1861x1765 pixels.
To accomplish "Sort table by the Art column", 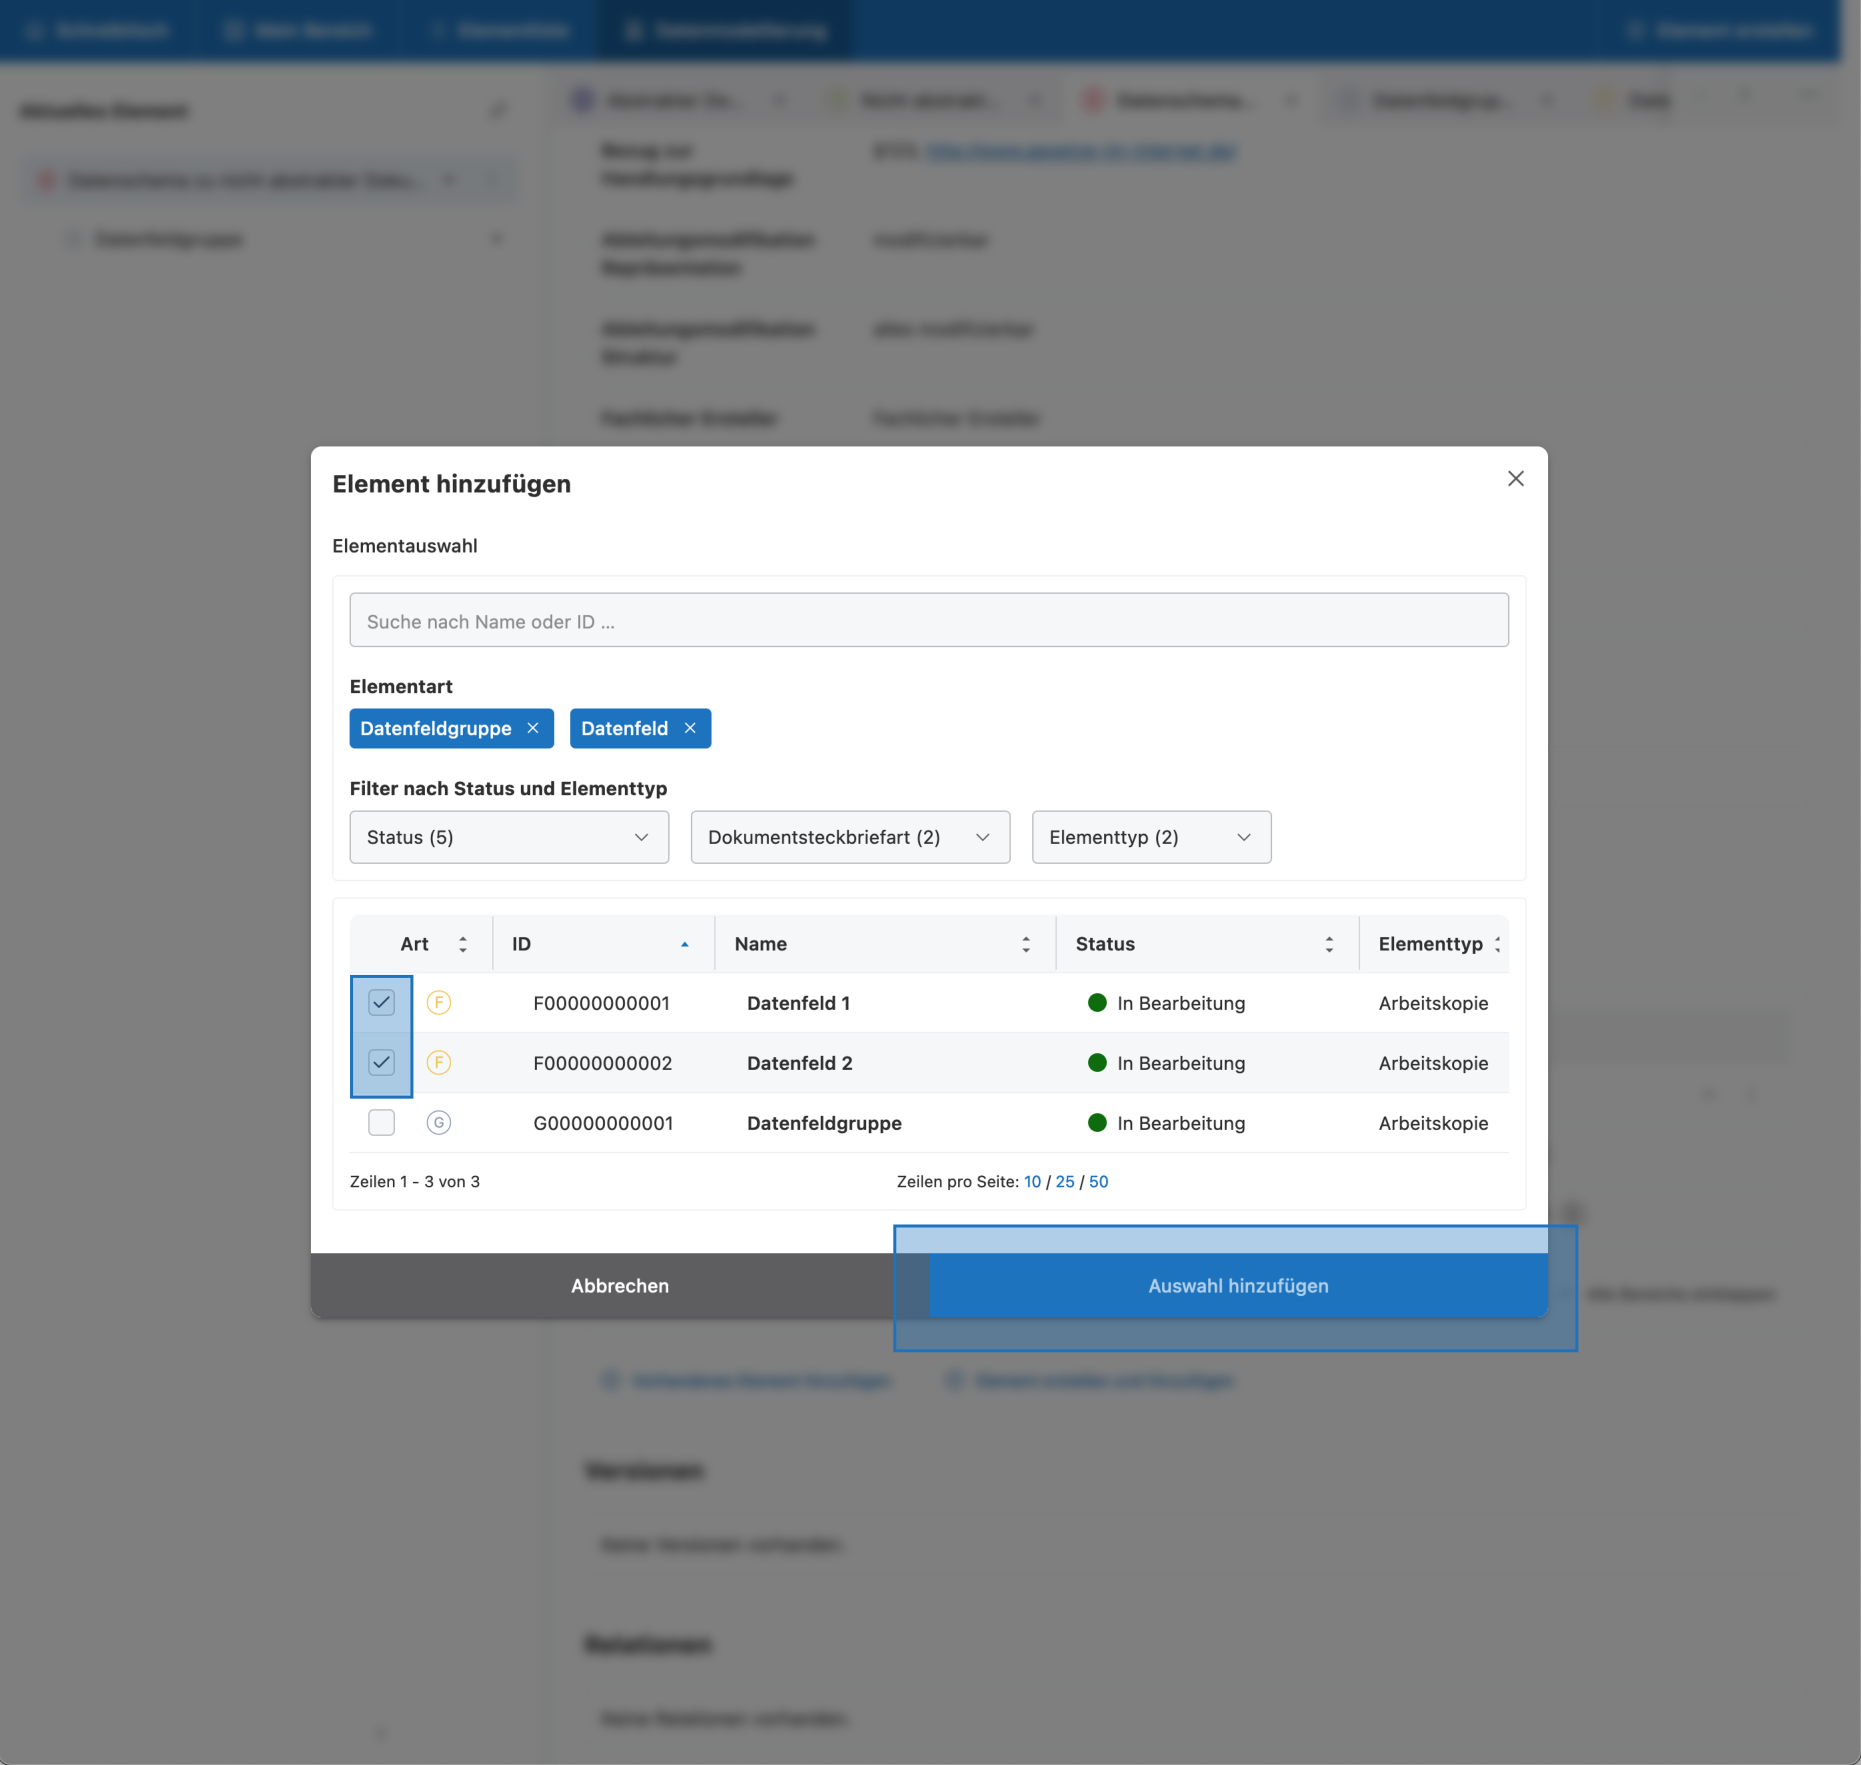I will click(x=462, y=944).
